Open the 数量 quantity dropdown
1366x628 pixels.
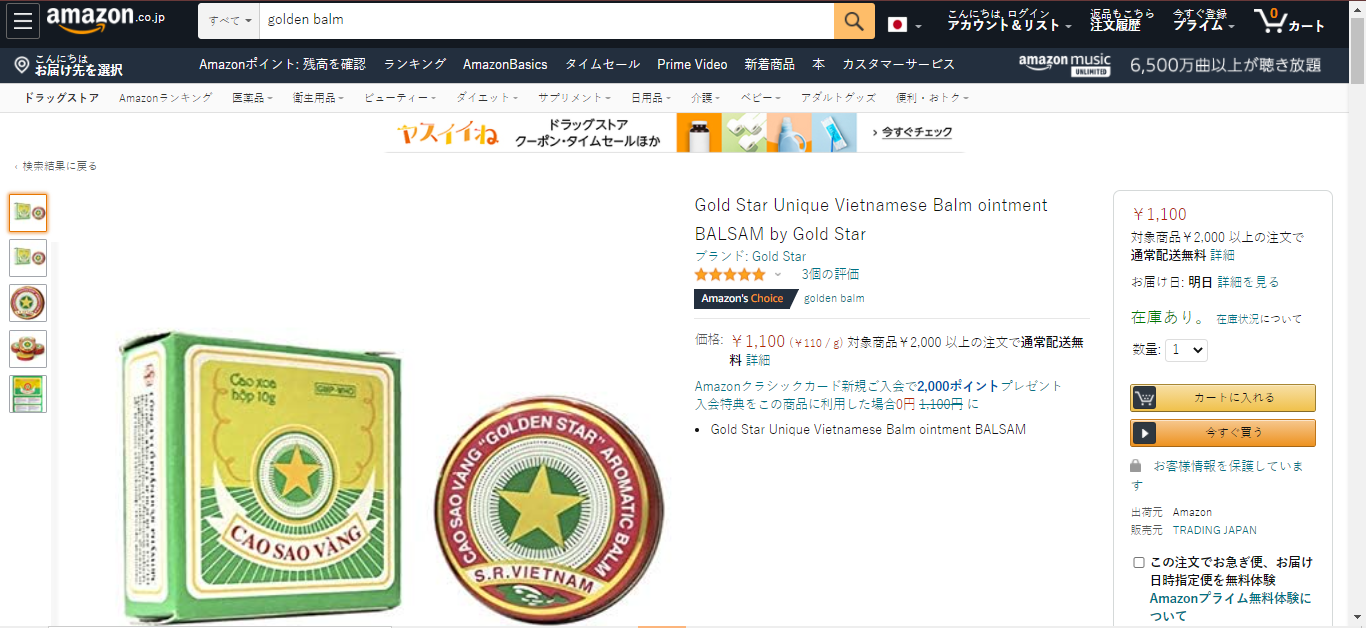(x=1186, y=350)
